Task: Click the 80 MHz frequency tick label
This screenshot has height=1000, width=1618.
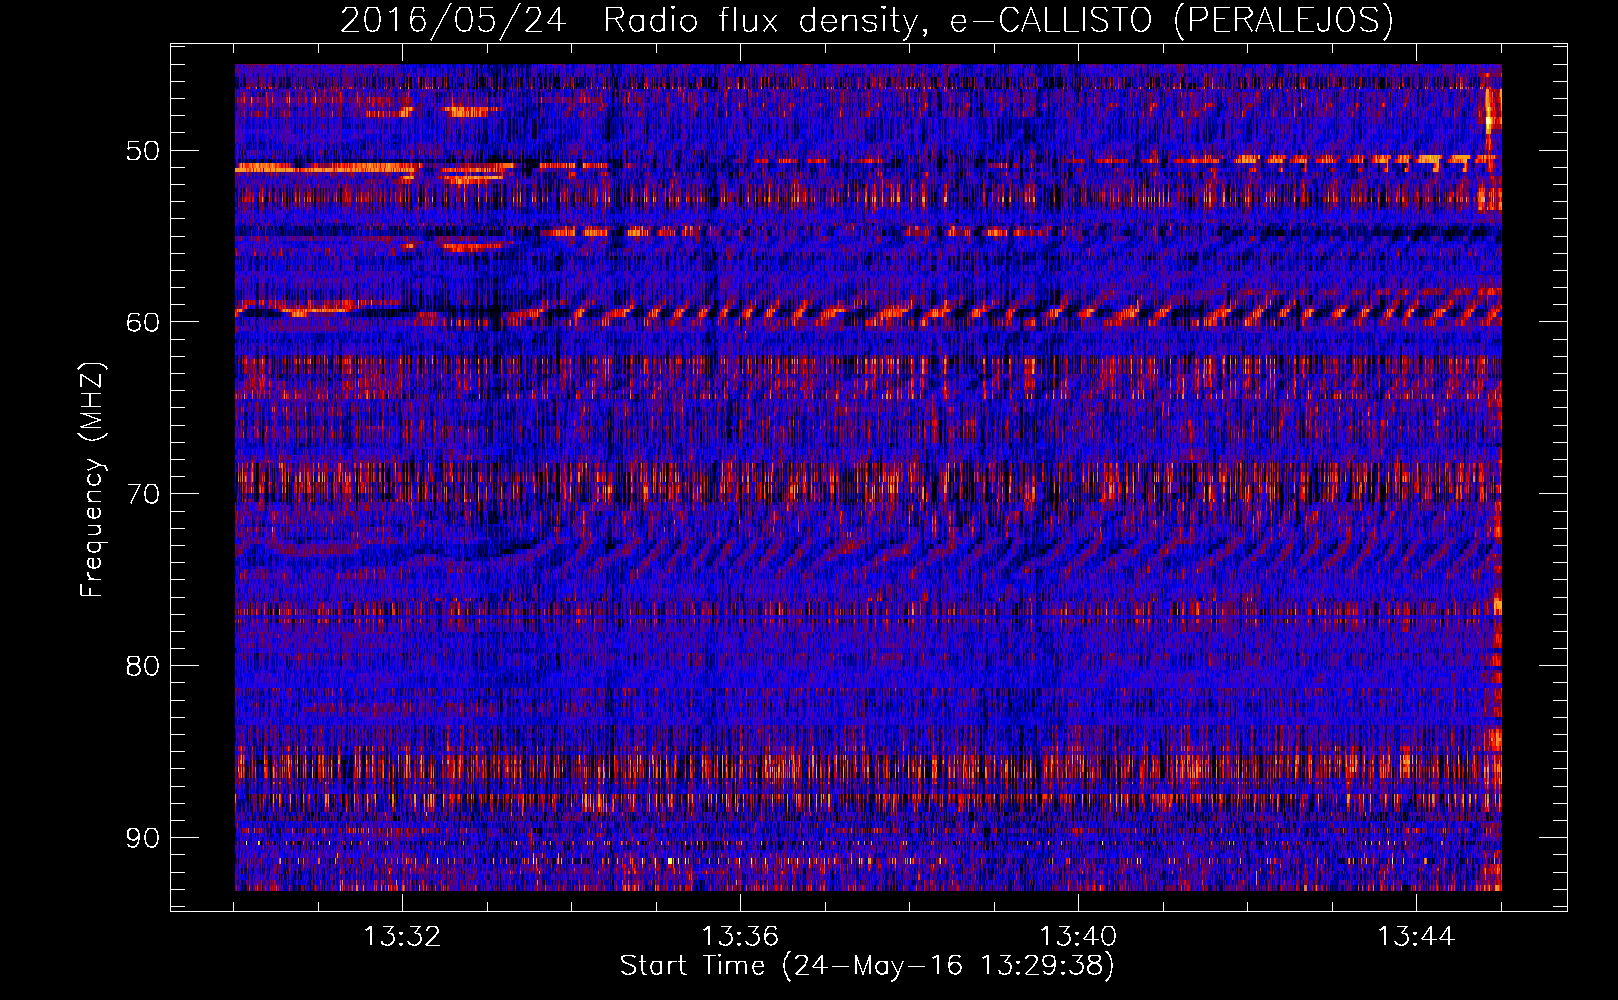Action: (143, 666)
